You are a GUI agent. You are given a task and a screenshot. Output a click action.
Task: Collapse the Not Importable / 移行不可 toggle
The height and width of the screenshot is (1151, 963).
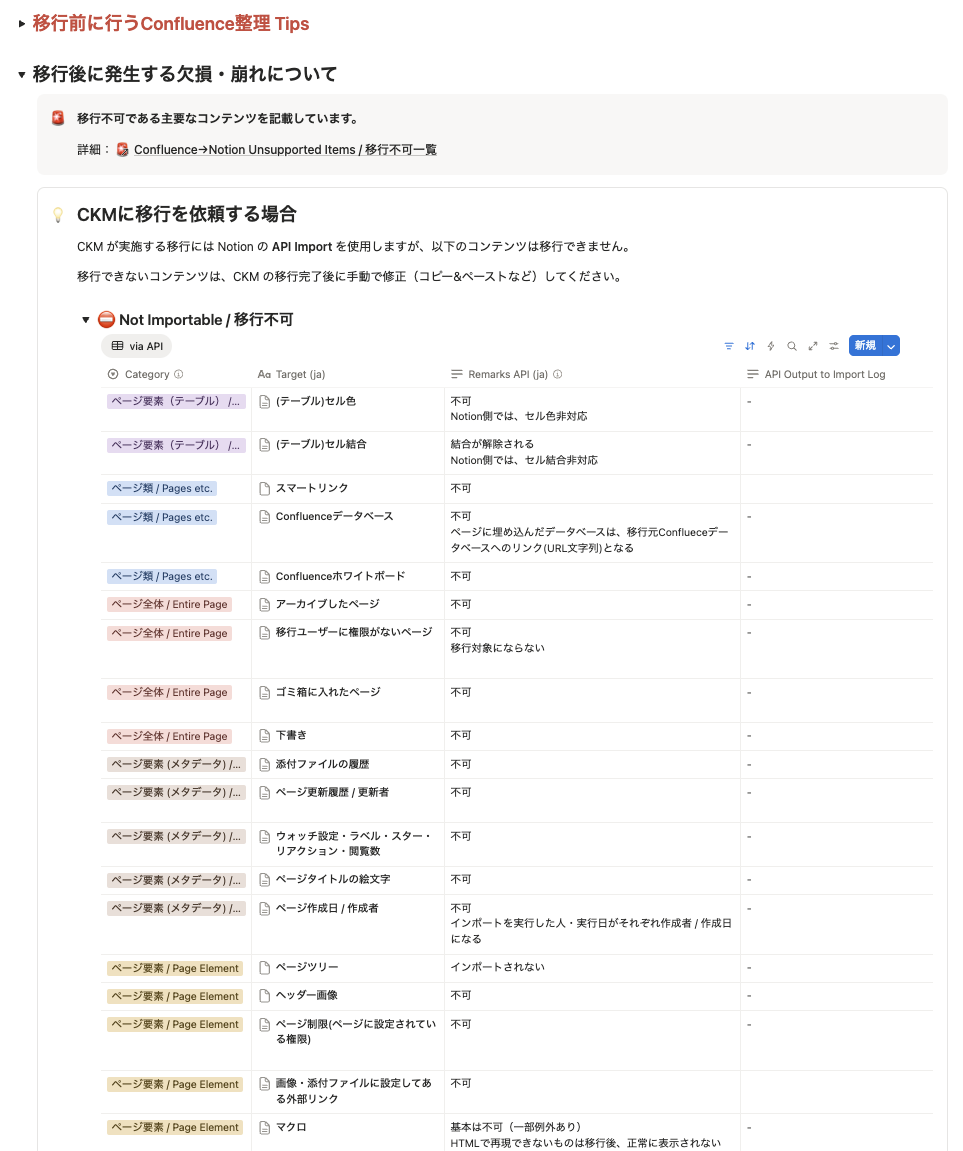[86, 320]
